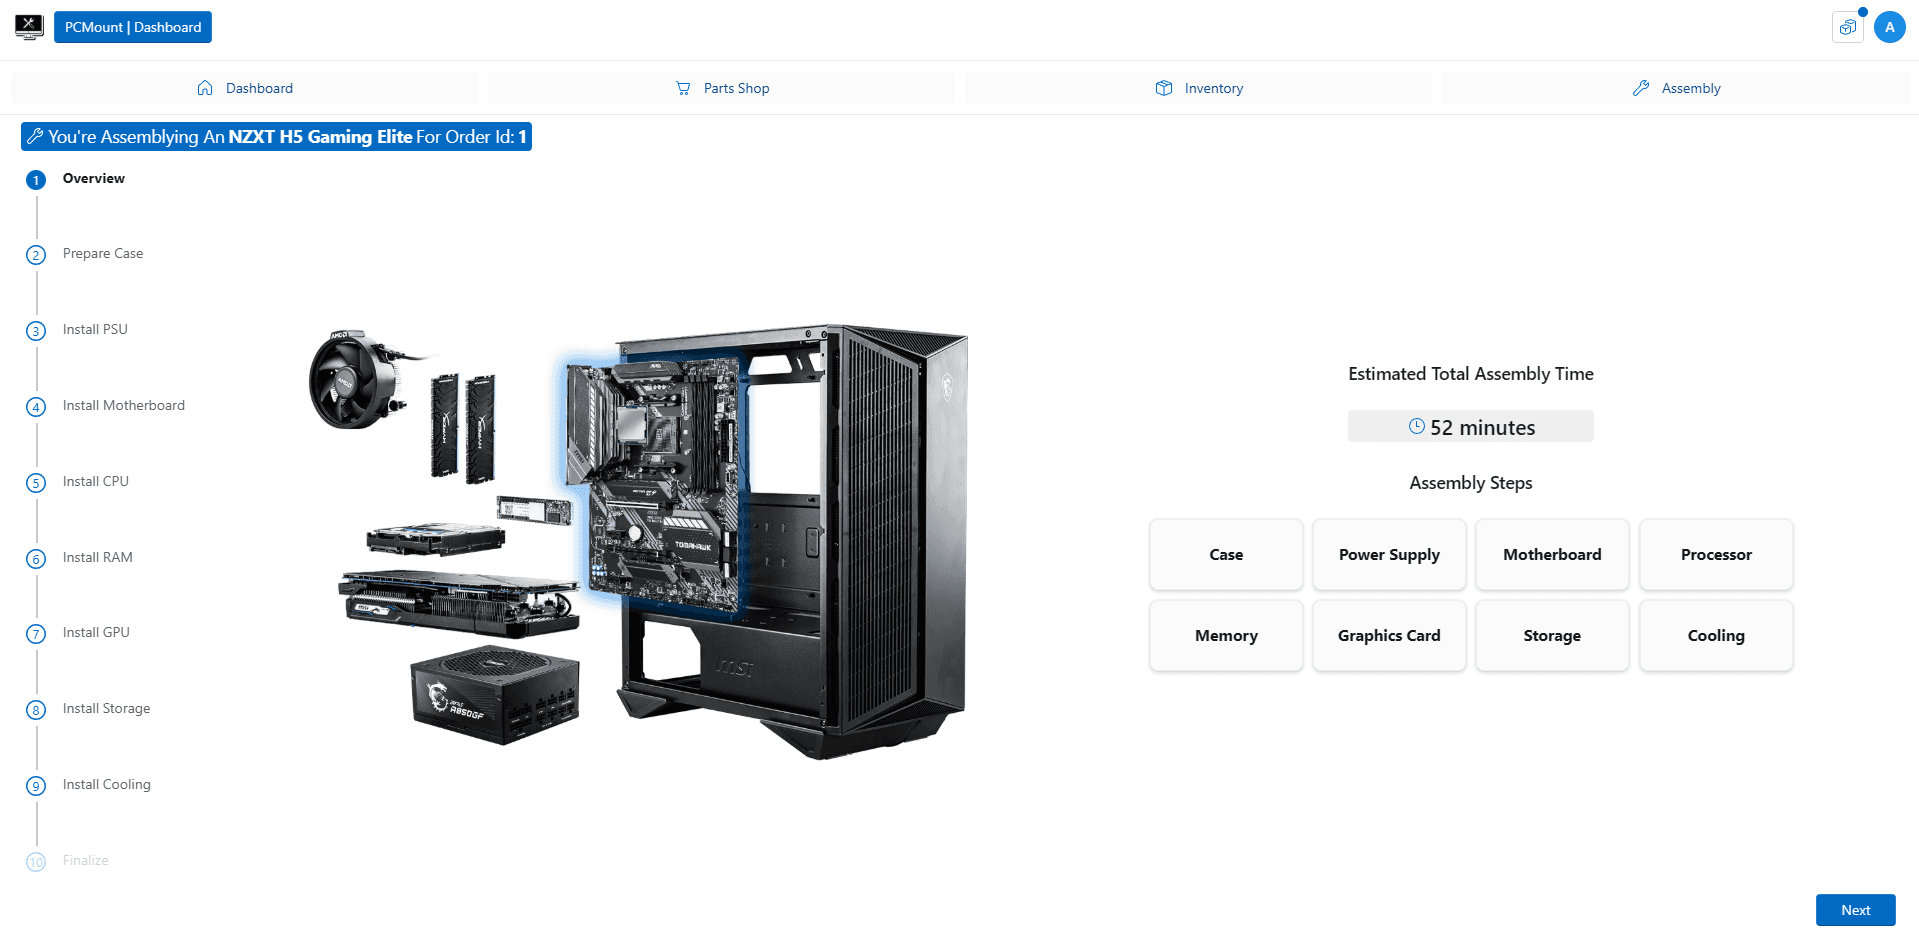Select step 2 circle for Prepare Case
The width and height of the screenshot is (1919, 934).
coord(36,255)
